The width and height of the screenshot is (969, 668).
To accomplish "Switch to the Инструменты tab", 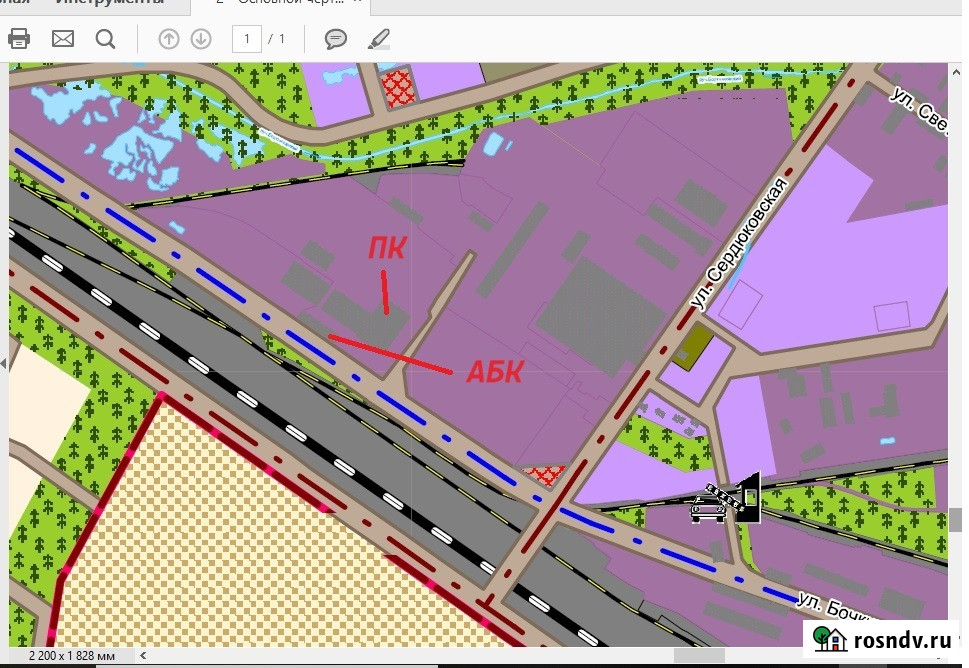I will point(109,2).
